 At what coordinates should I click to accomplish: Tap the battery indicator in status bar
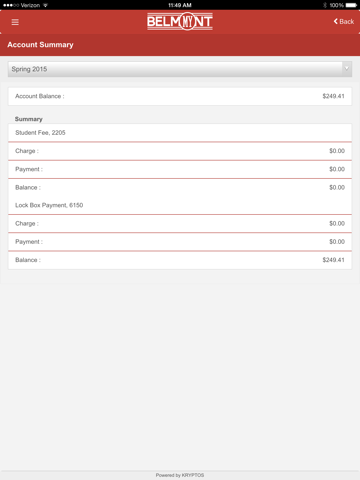point(351,5)
